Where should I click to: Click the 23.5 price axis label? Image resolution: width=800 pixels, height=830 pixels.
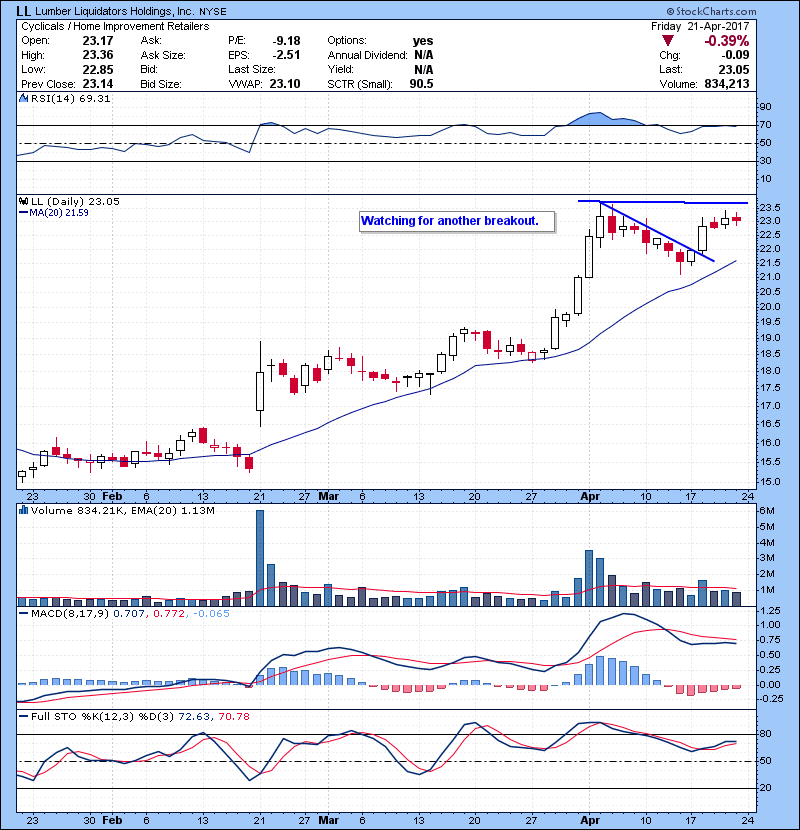769,207
